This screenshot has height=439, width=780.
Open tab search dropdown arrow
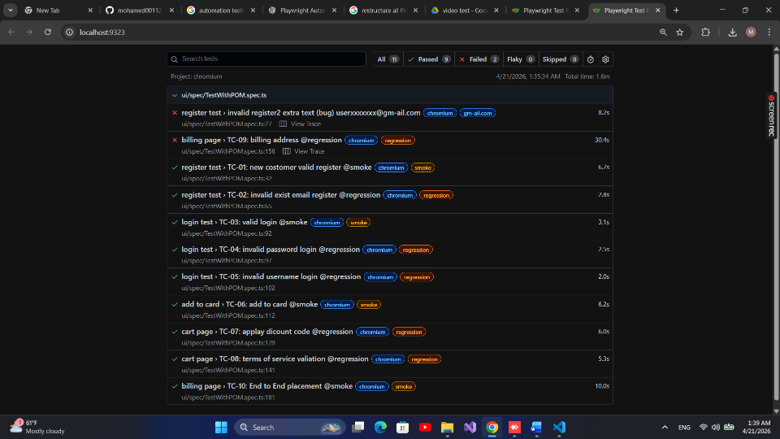click(x=10, y=10)
